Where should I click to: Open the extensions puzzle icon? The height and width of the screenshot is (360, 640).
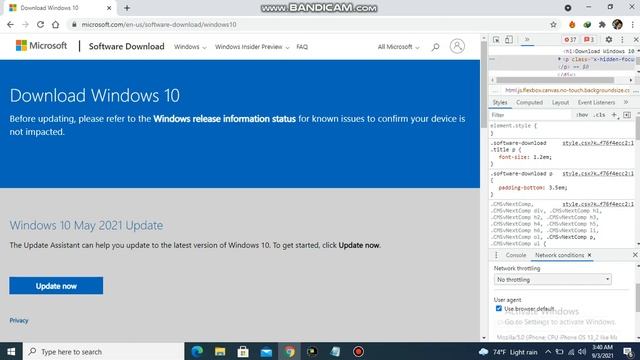[602, 24]
